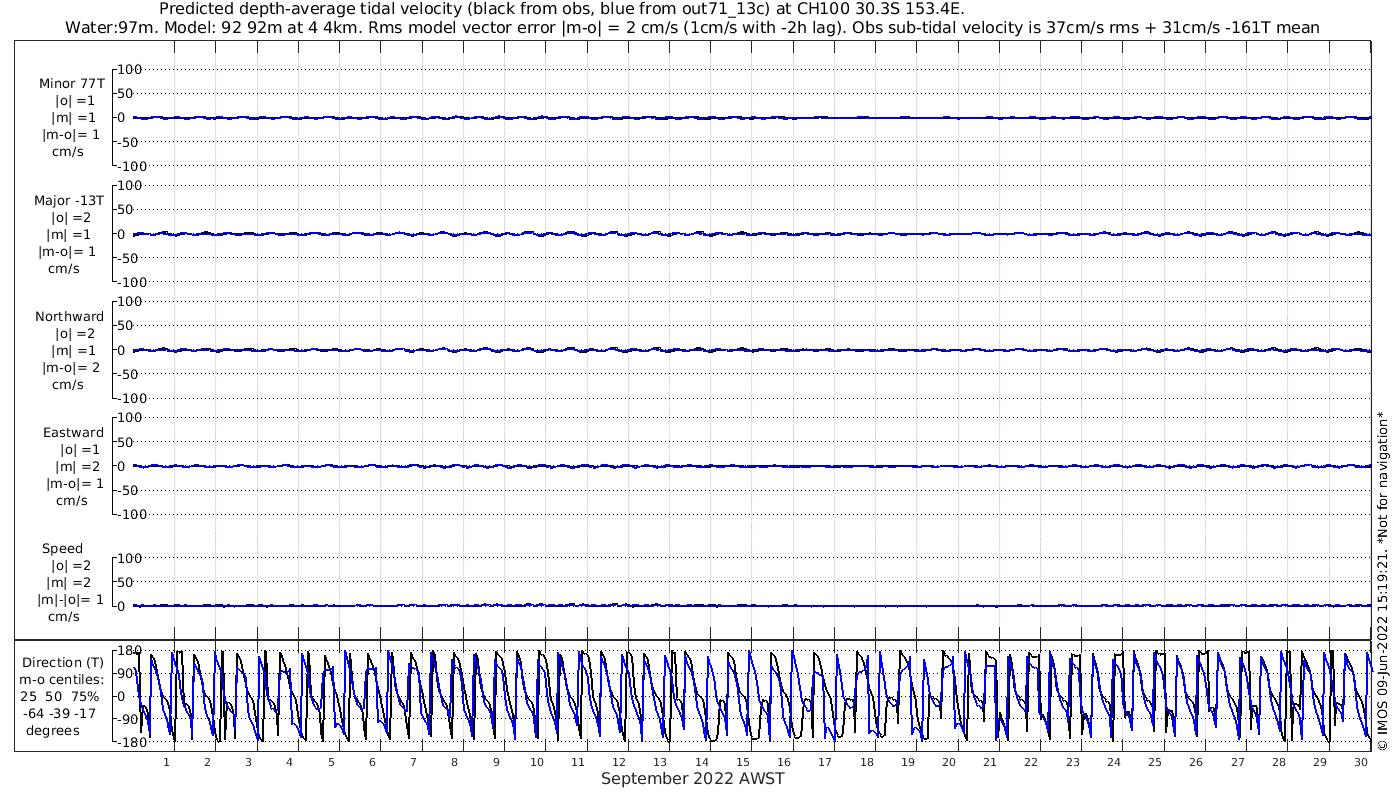Click the "September 2022 AWST" axis title

point(693,779)
